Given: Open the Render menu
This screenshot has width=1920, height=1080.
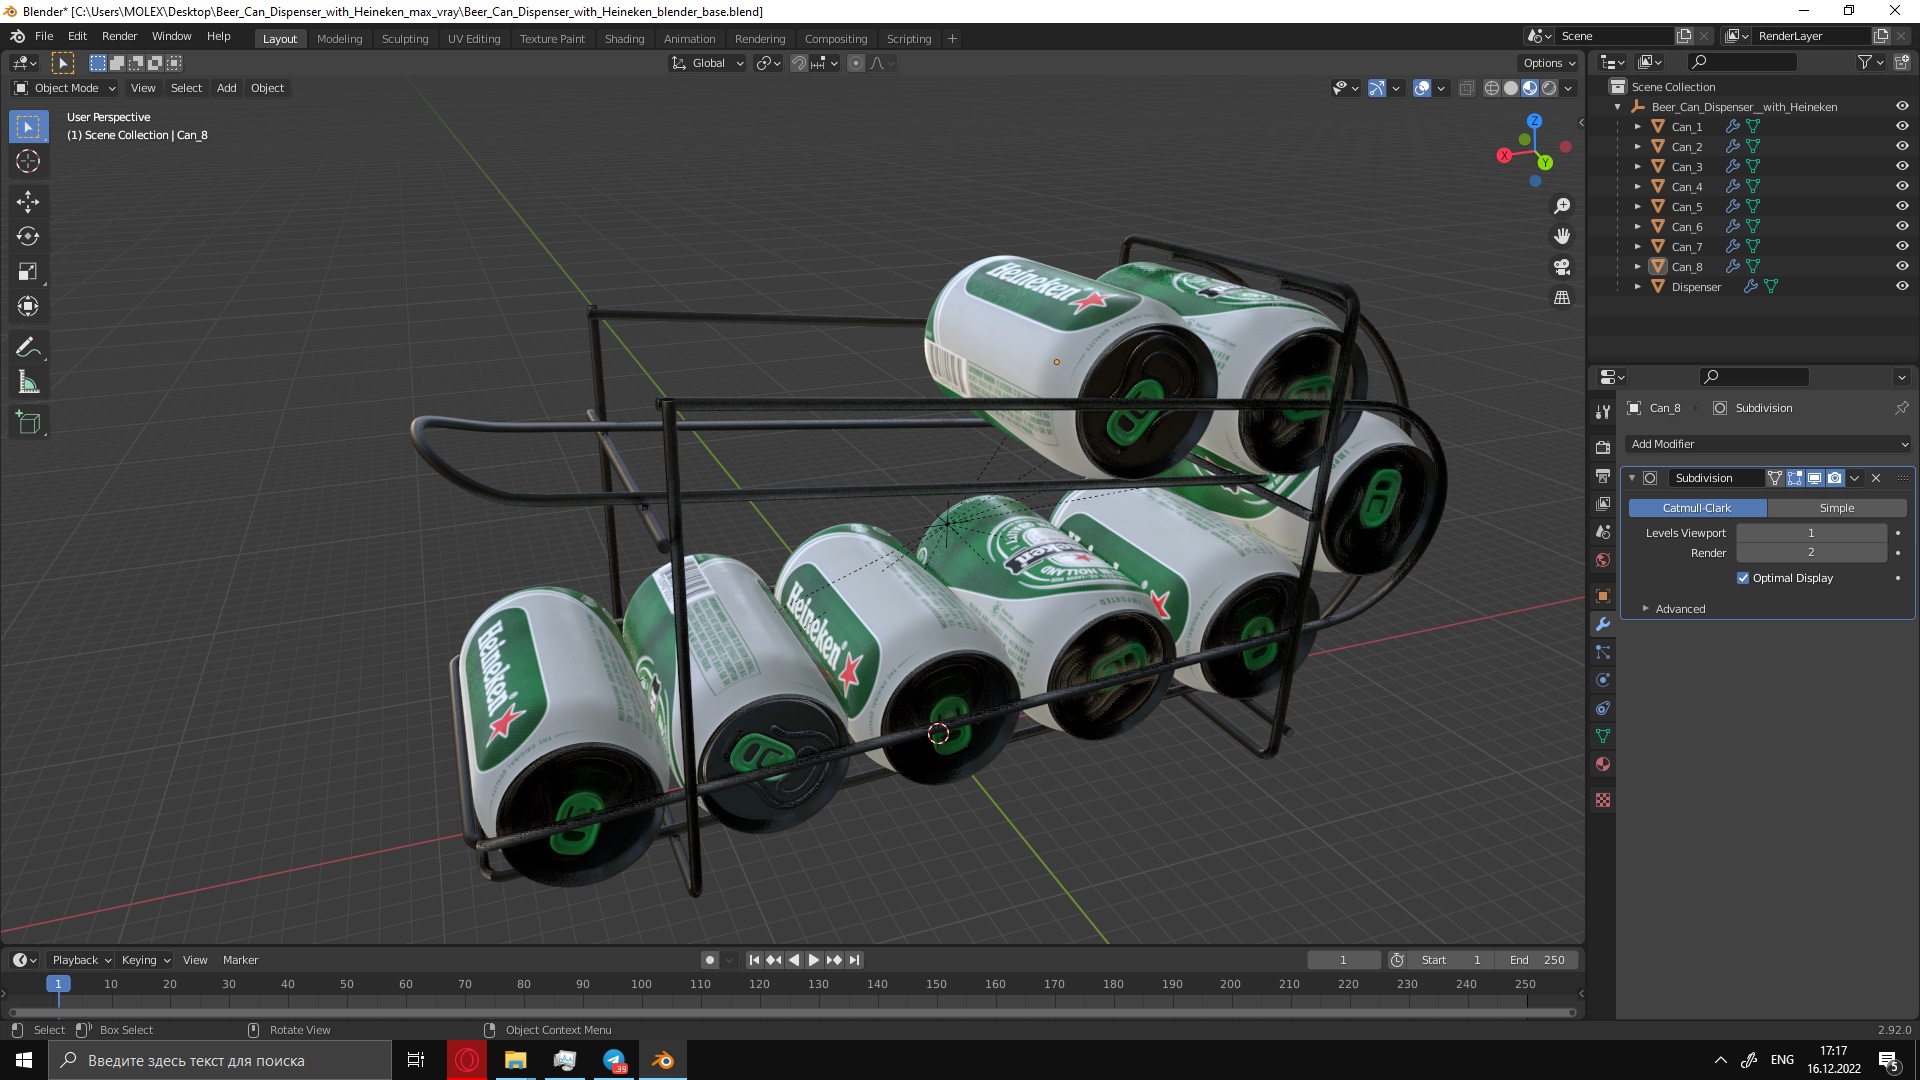Looking at the screenshot, I should point(119,36).
